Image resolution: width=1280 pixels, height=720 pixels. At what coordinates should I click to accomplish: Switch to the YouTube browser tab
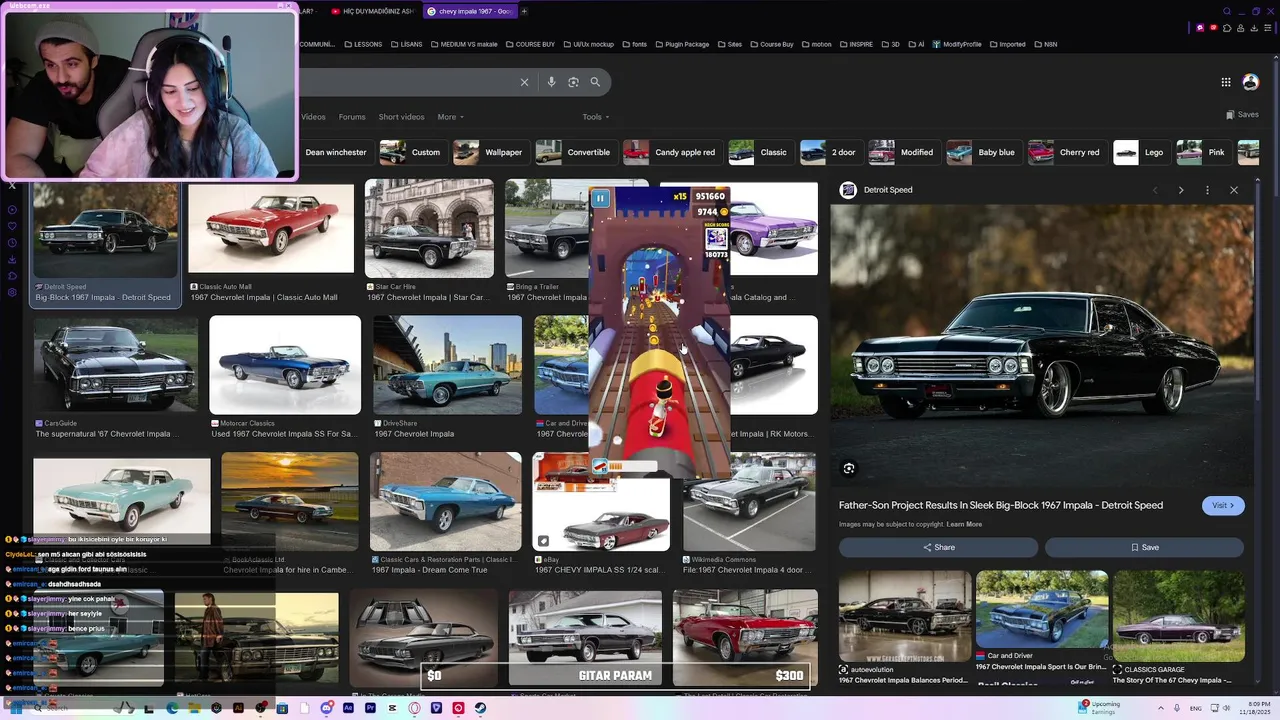(375, 11)
